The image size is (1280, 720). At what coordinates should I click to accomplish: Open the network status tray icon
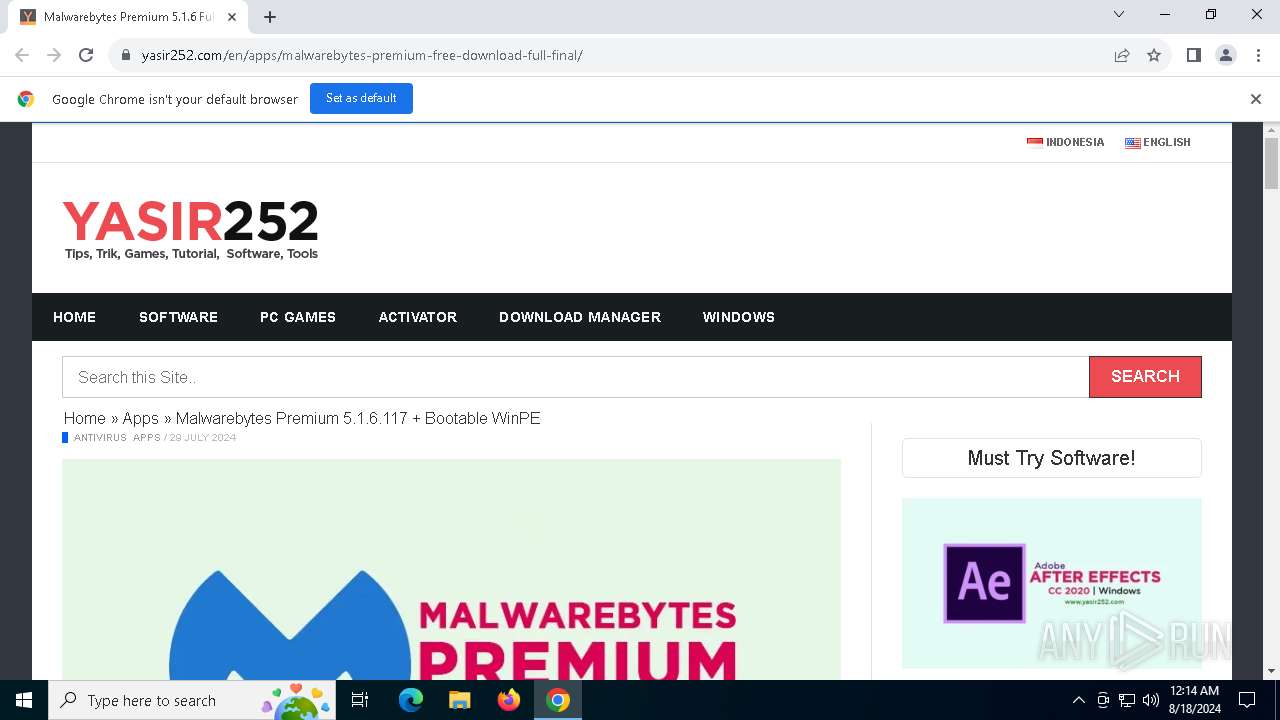pos(1127,700)
